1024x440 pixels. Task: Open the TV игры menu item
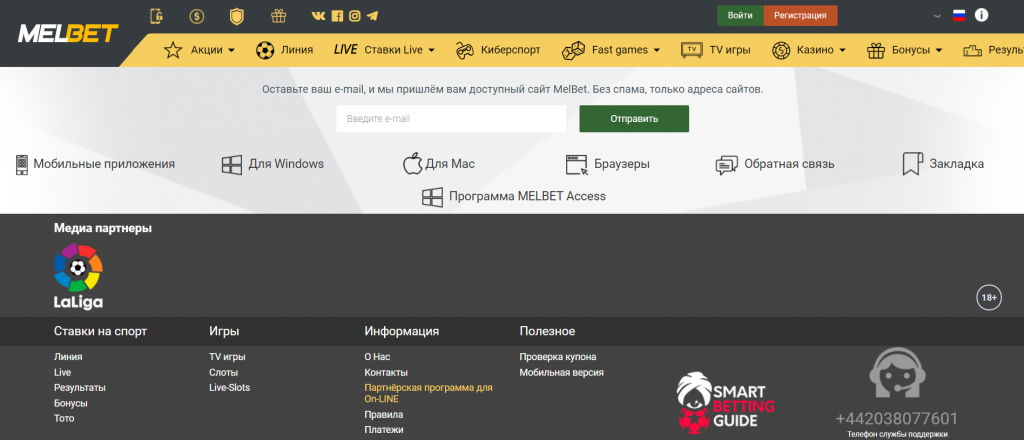point(729,50)
